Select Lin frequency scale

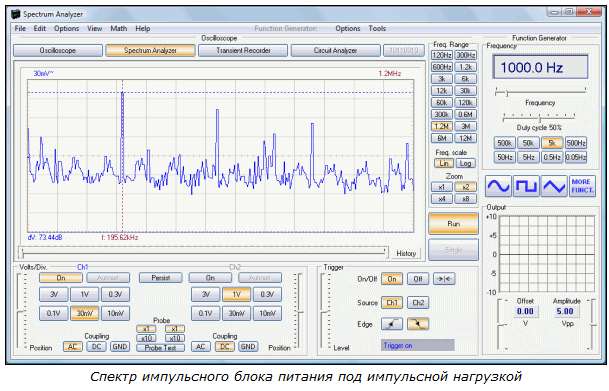point(444,163)
